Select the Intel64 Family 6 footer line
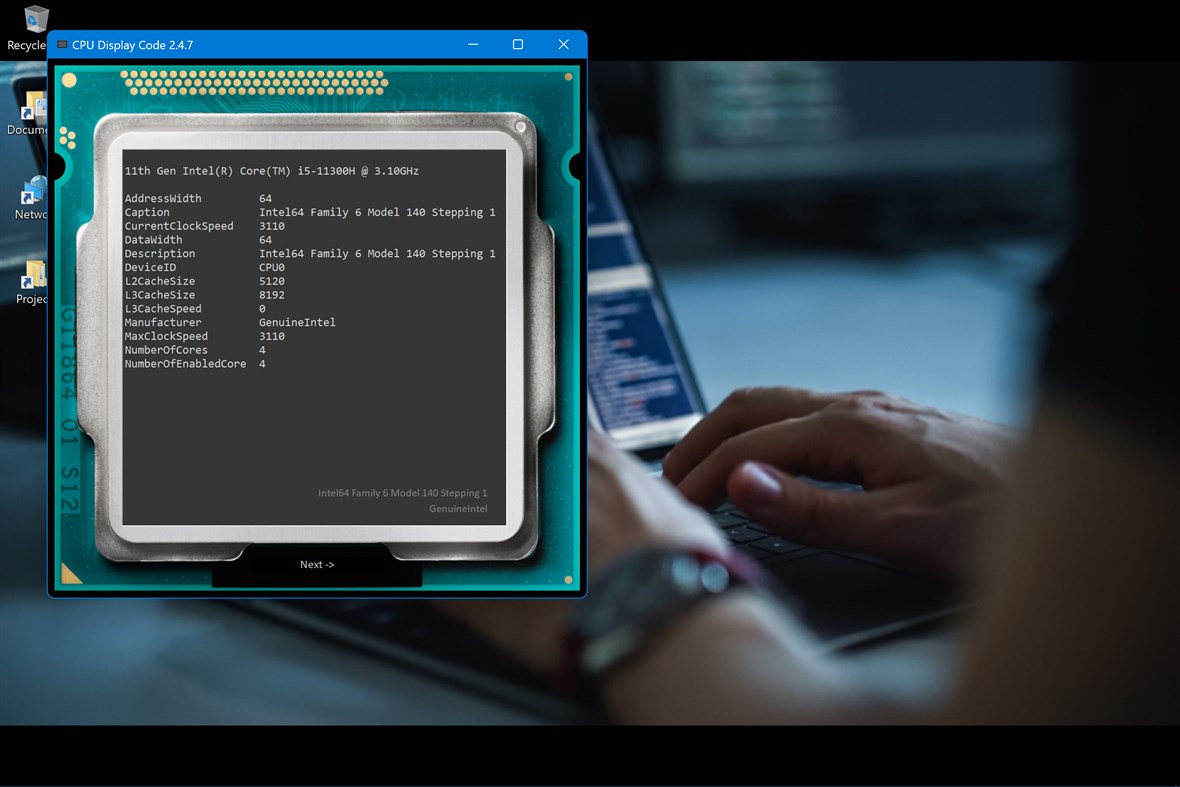The image size is (1180, 787). coord(404,492)
